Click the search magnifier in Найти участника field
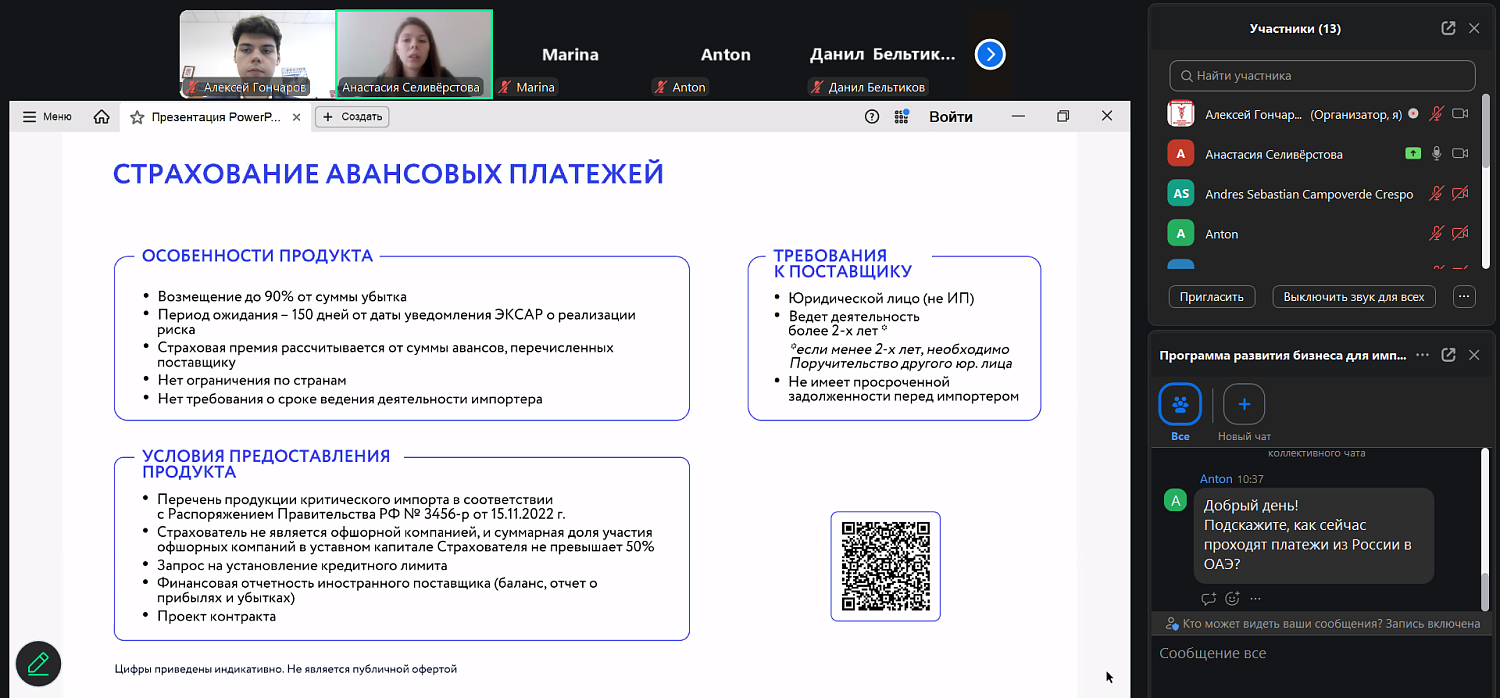The height and width of the screenshot is (698, 1500). tap(1185, 75)
